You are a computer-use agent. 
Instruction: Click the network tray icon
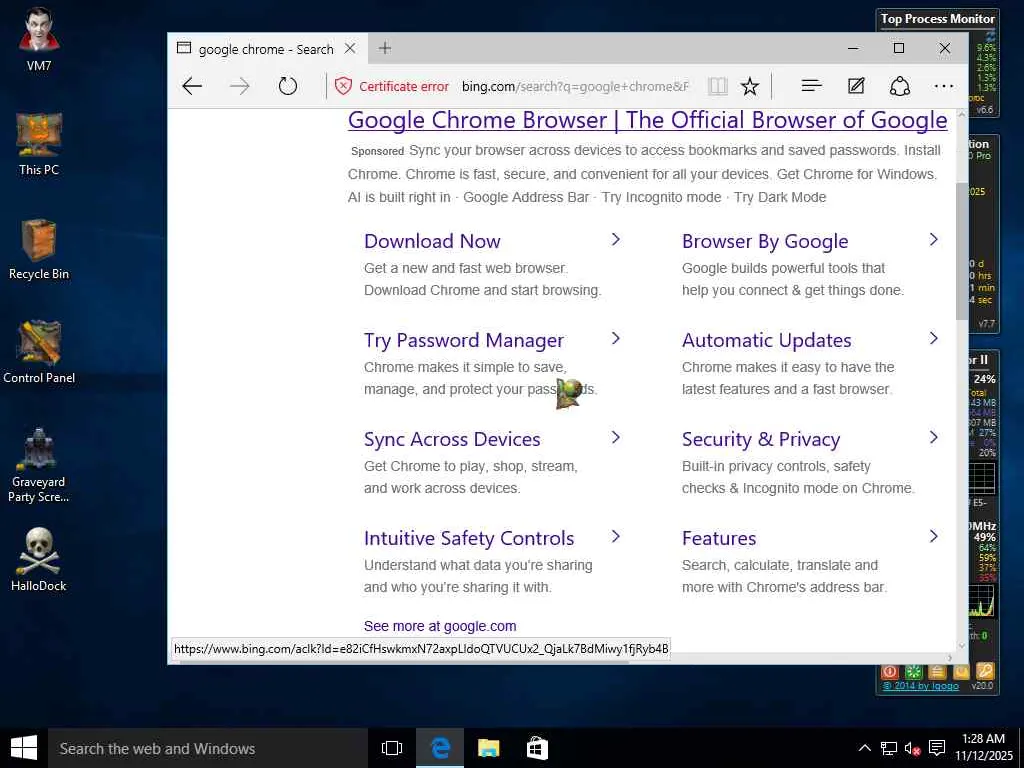click(888, 748)
